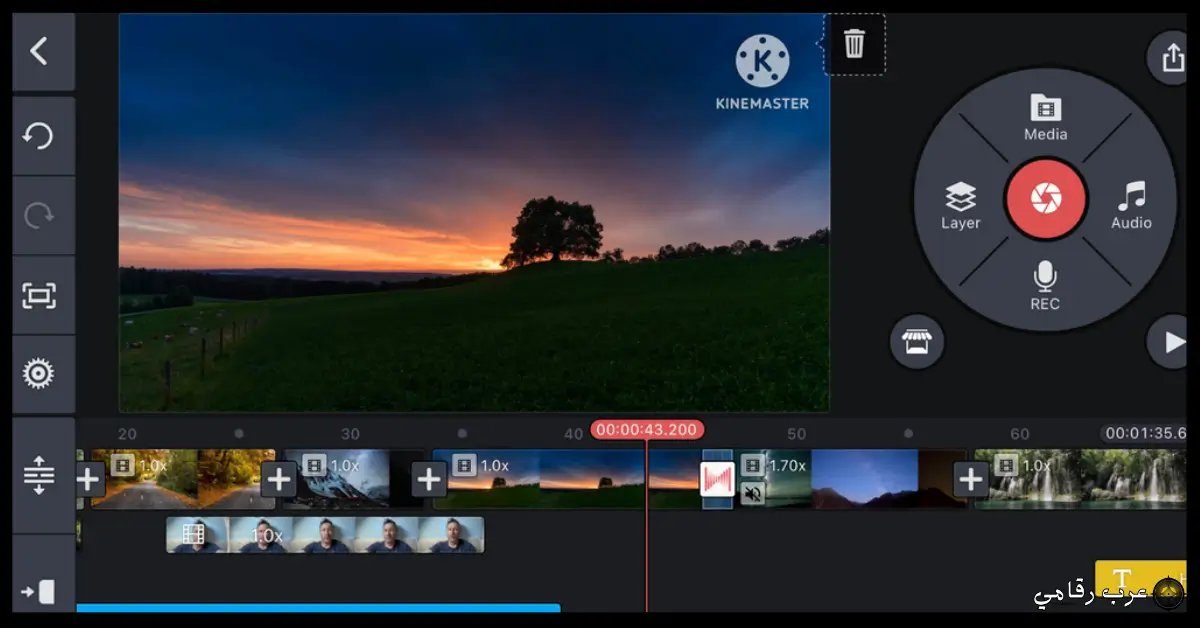Select the man's video layer clip
1200x628 pixels.
click(325, 535)
